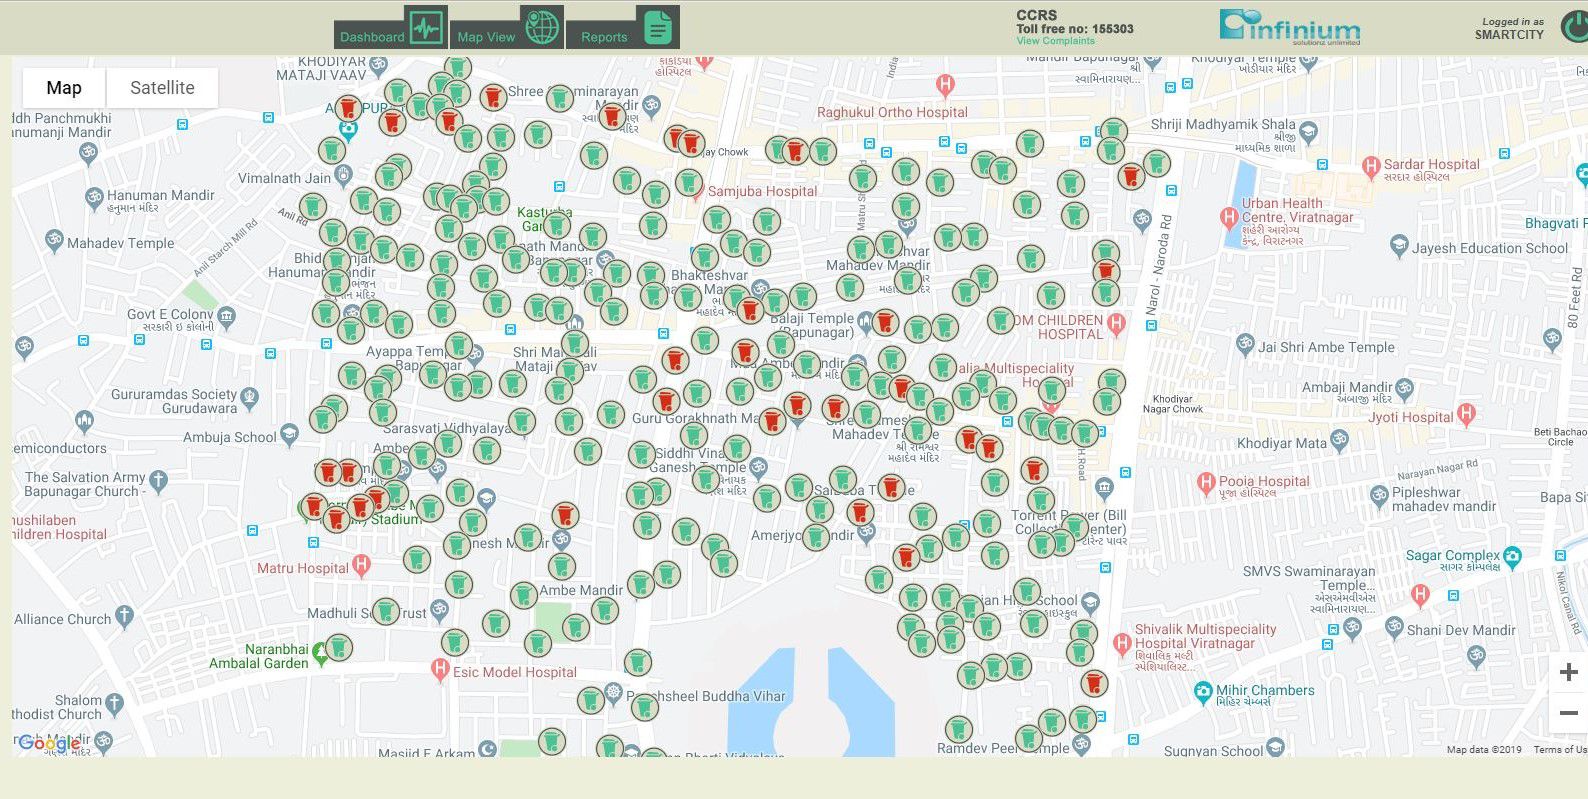Select the Map view type button

click(x=64, y=88)
